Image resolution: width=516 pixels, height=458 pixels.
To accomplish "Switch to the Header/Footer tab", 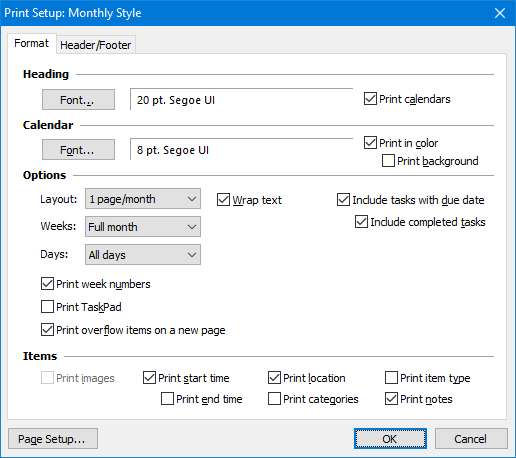I will tap(96, 45).
